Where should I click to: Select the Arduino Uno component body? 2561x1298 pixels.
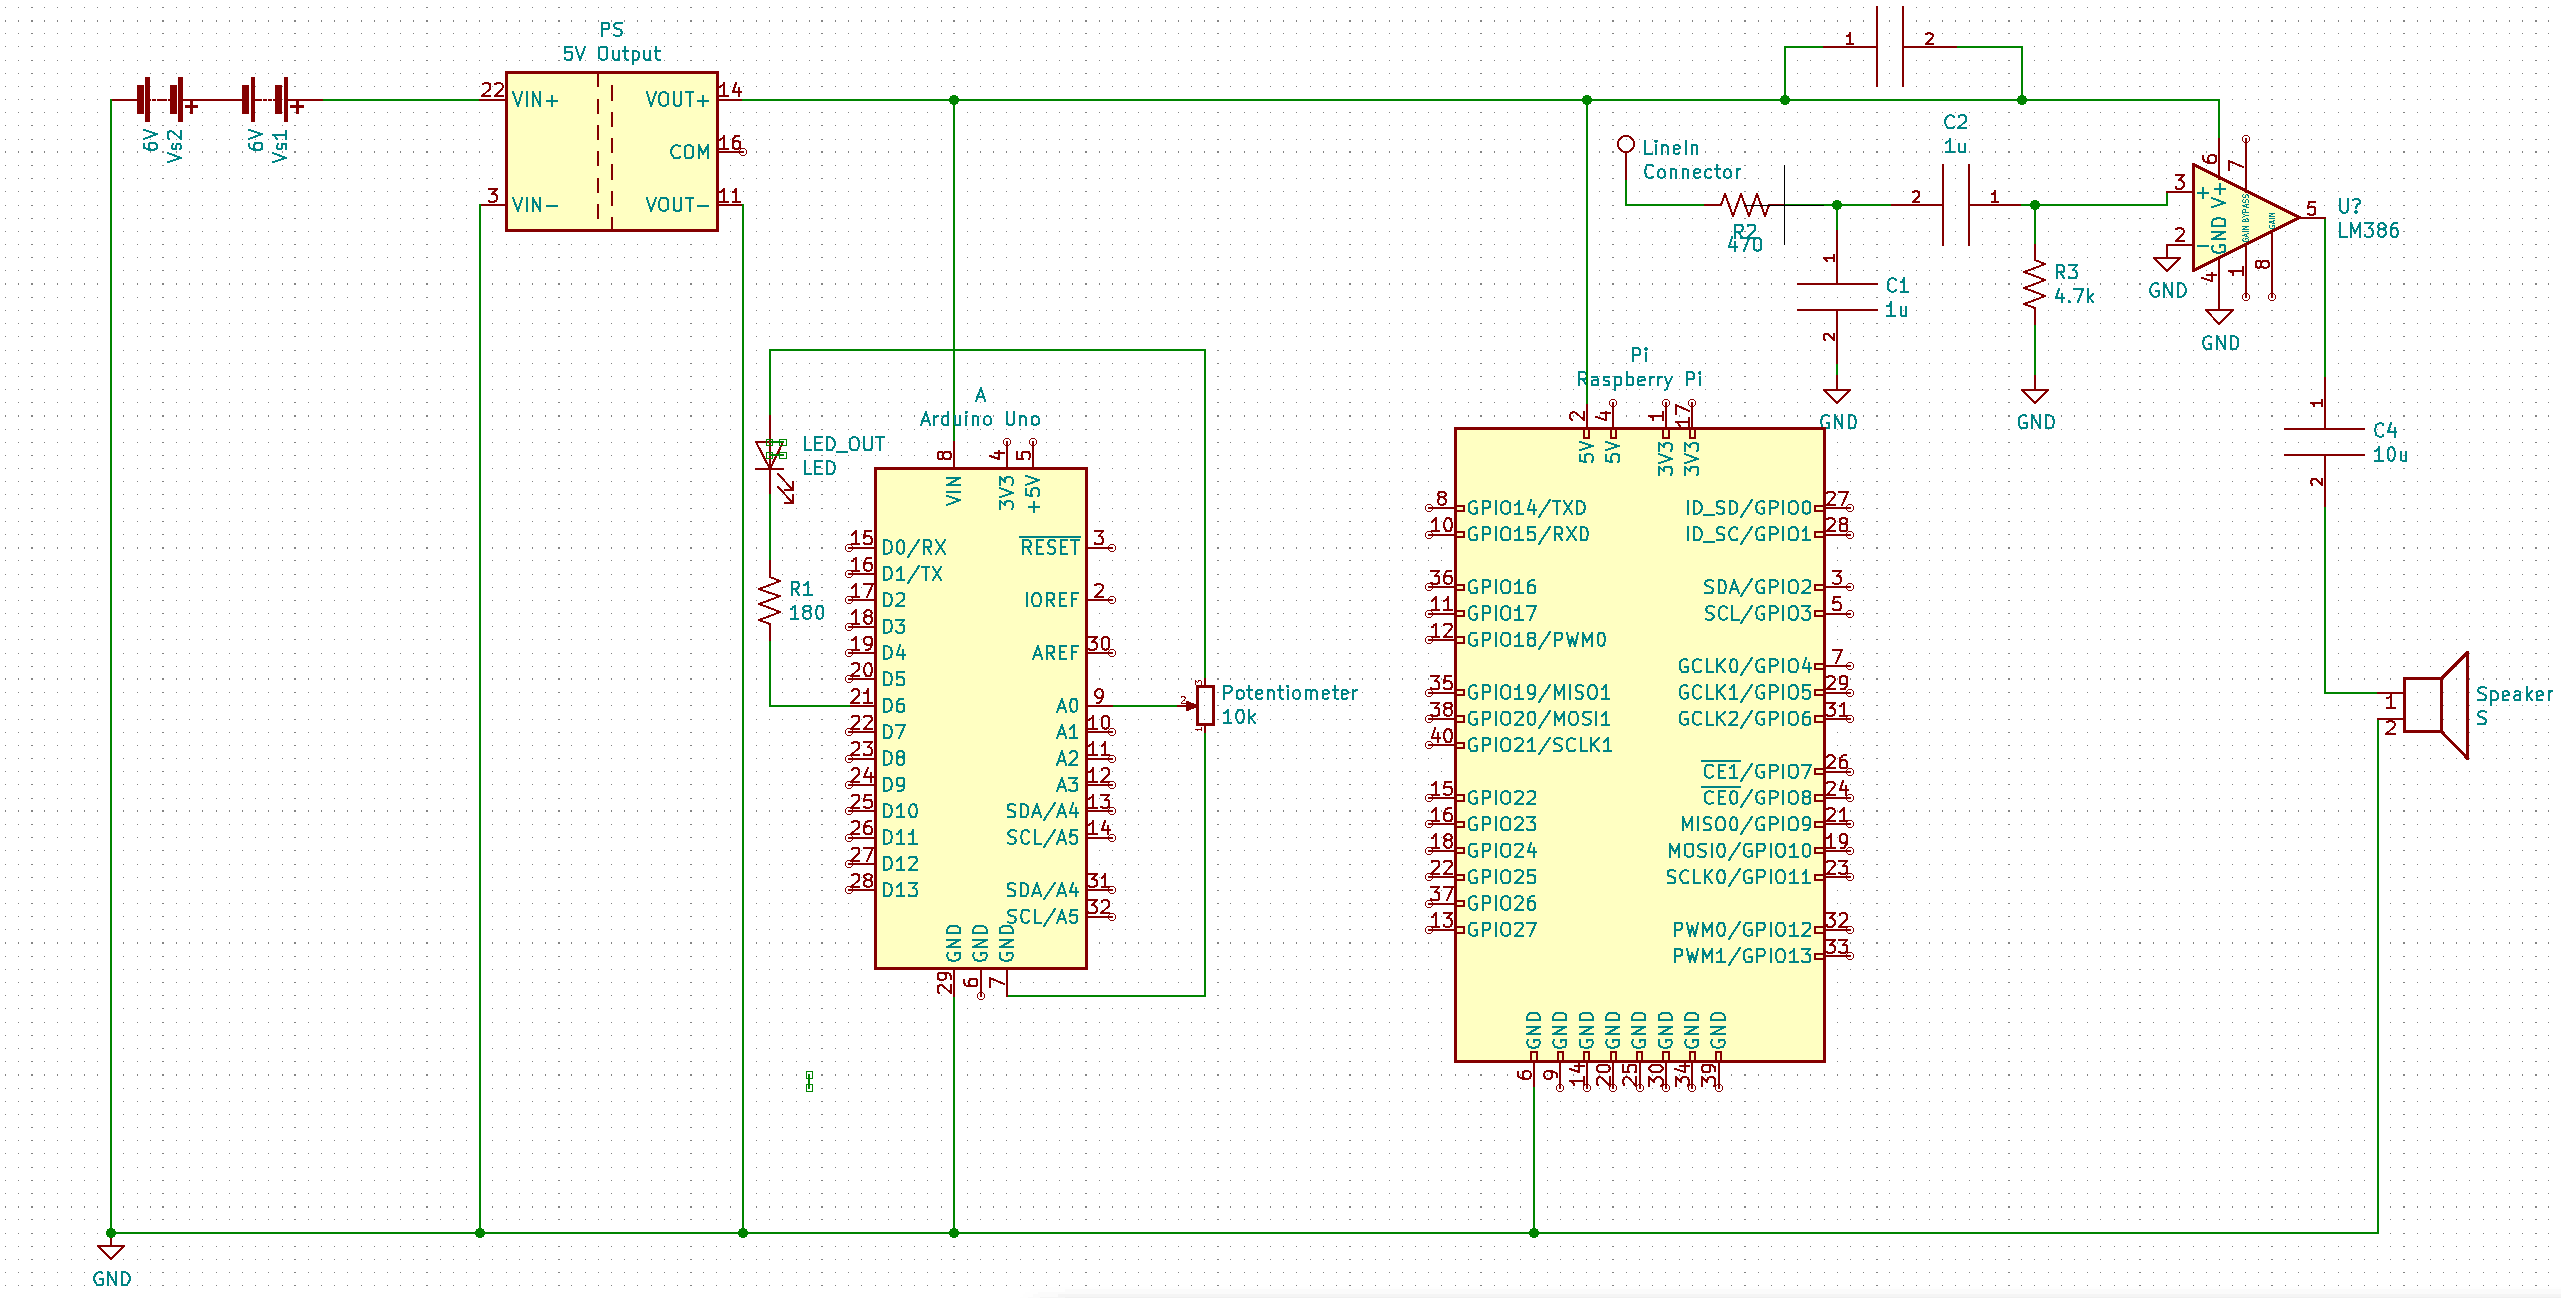[x=981, y=718]
